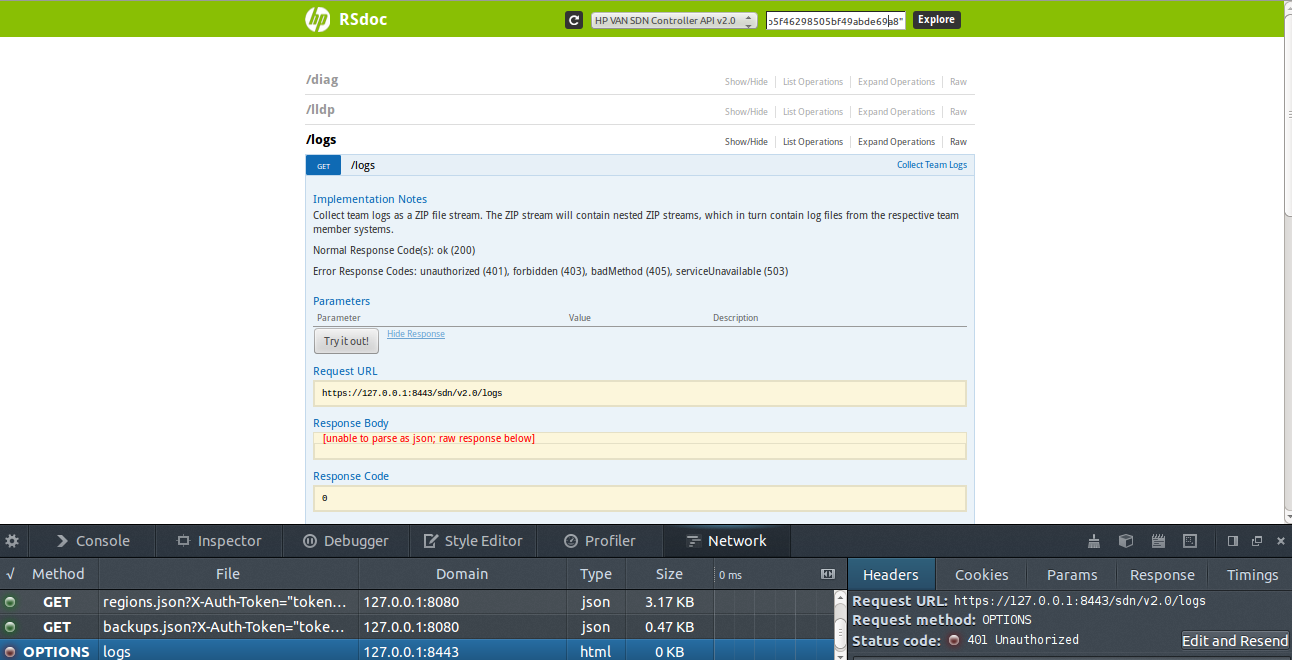Open Raw link for /logs

click(958, 142)
